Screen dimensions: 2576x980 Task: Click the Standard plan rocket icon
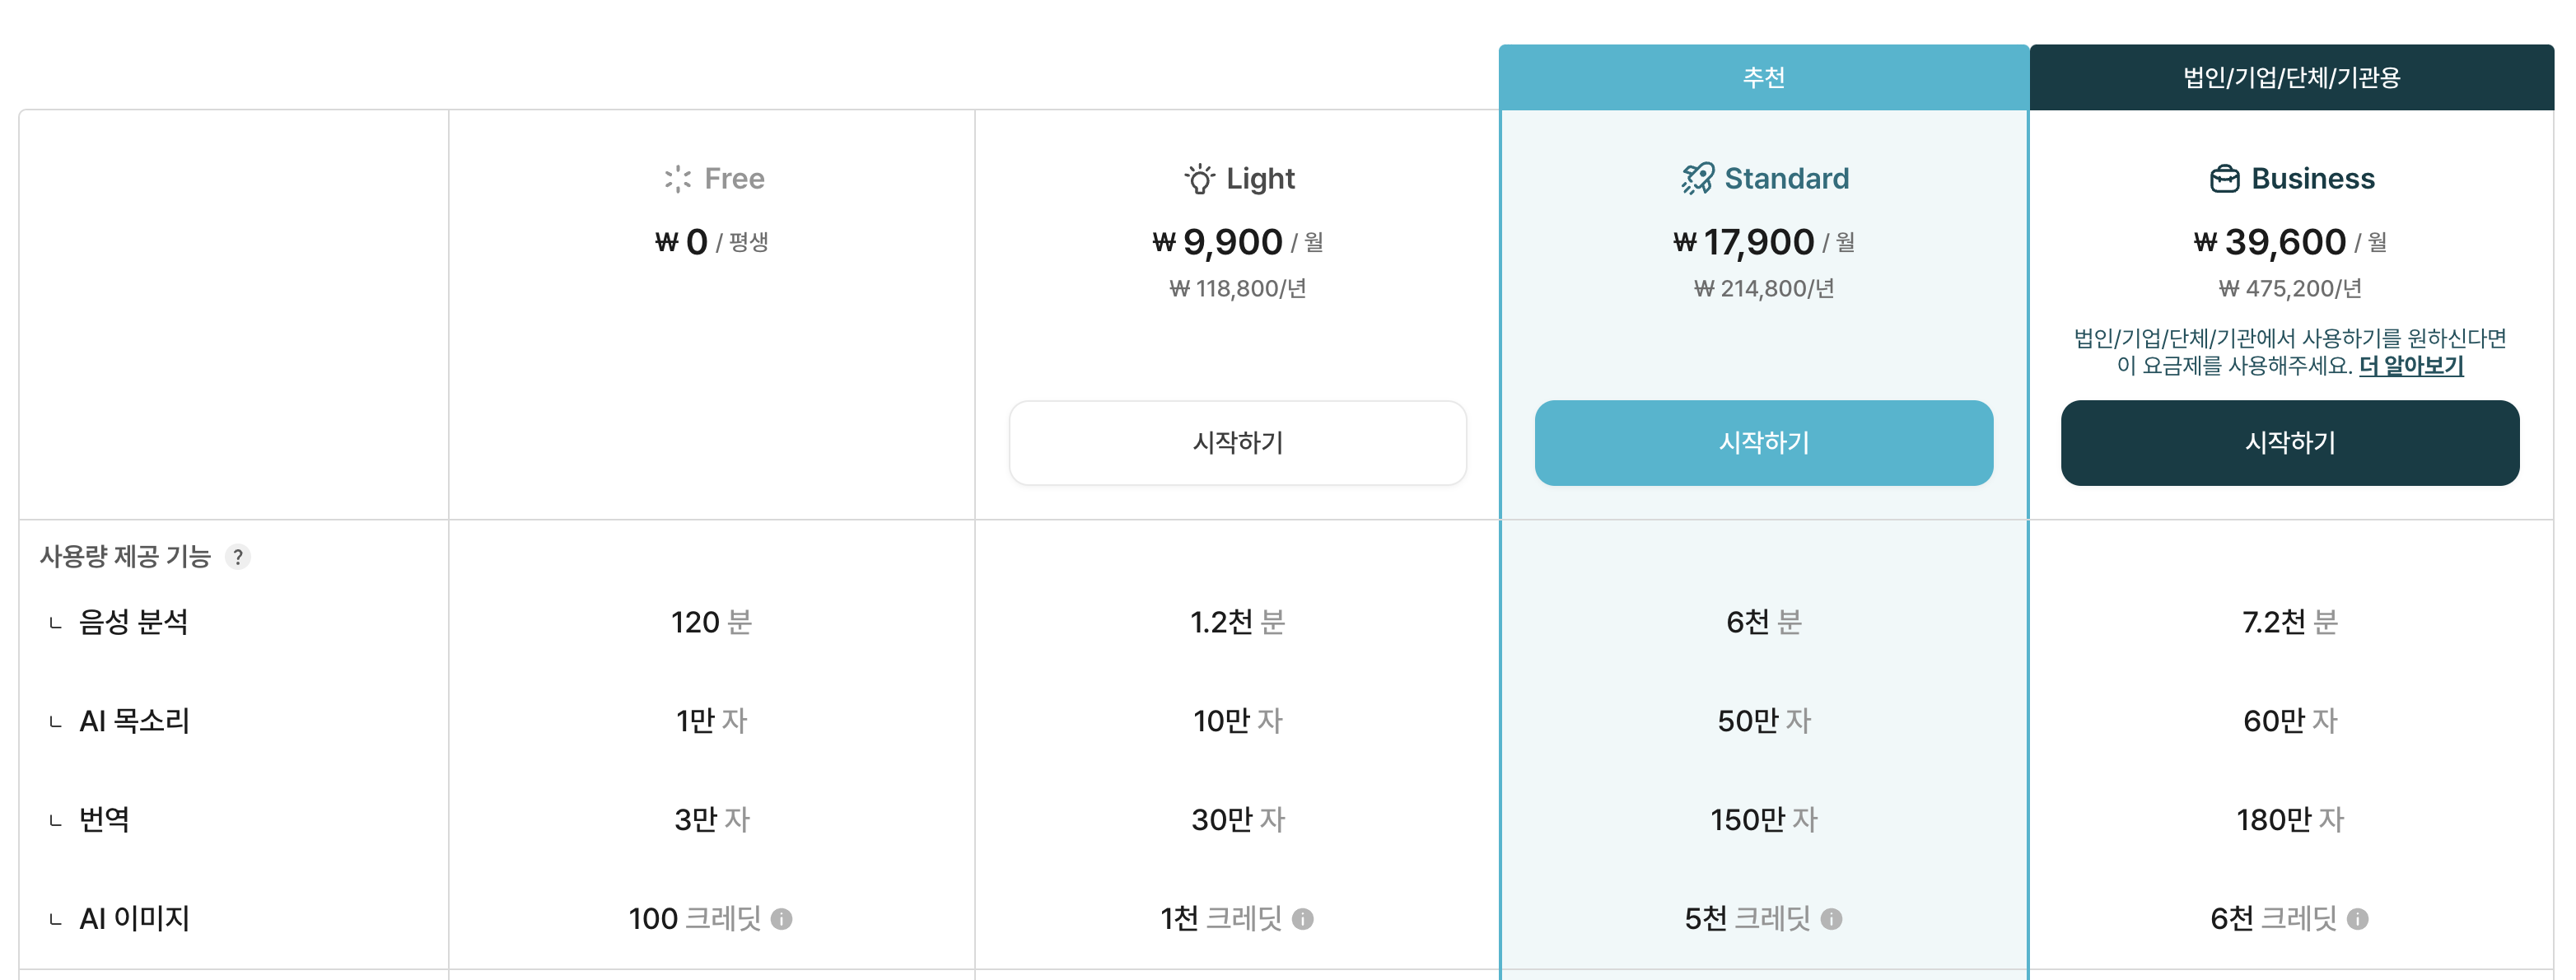1697,179
